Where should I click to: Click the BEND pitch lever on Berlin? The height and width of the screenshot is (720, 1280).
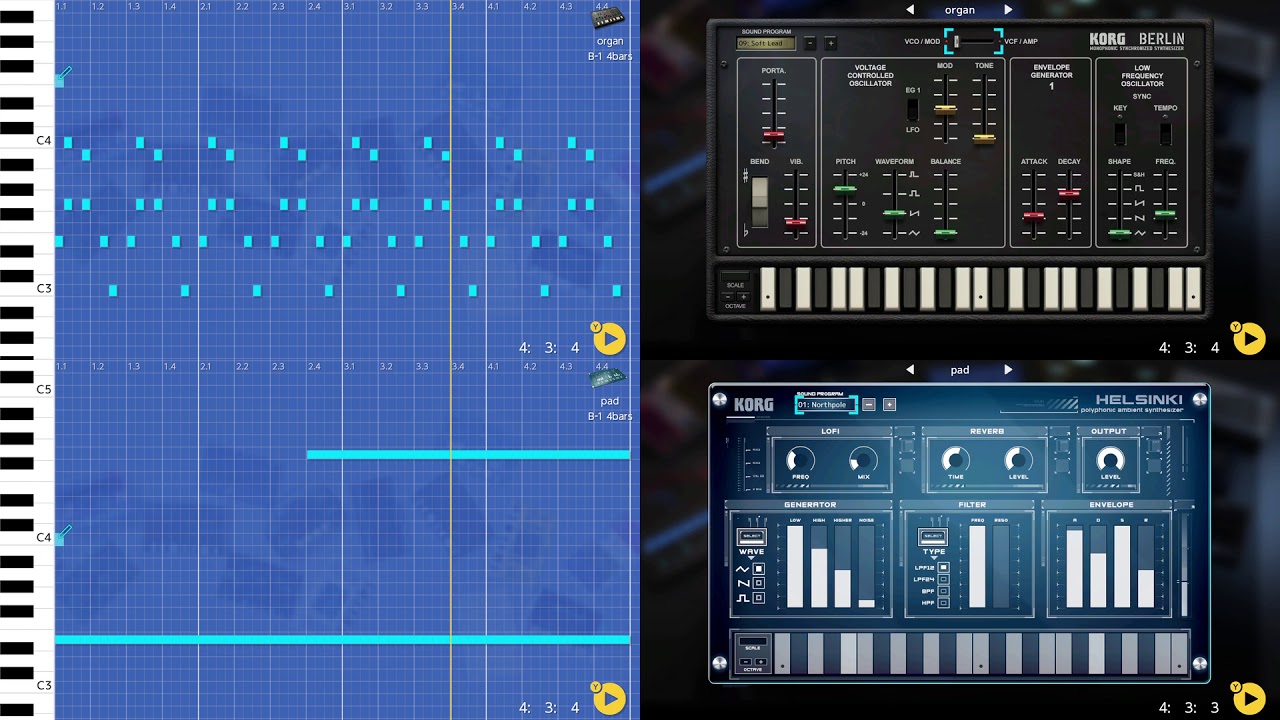[x=760, y=200]
